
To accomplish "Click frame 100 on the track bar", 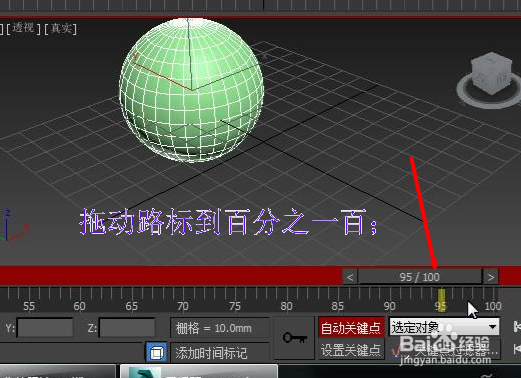I will pos(493,306).
